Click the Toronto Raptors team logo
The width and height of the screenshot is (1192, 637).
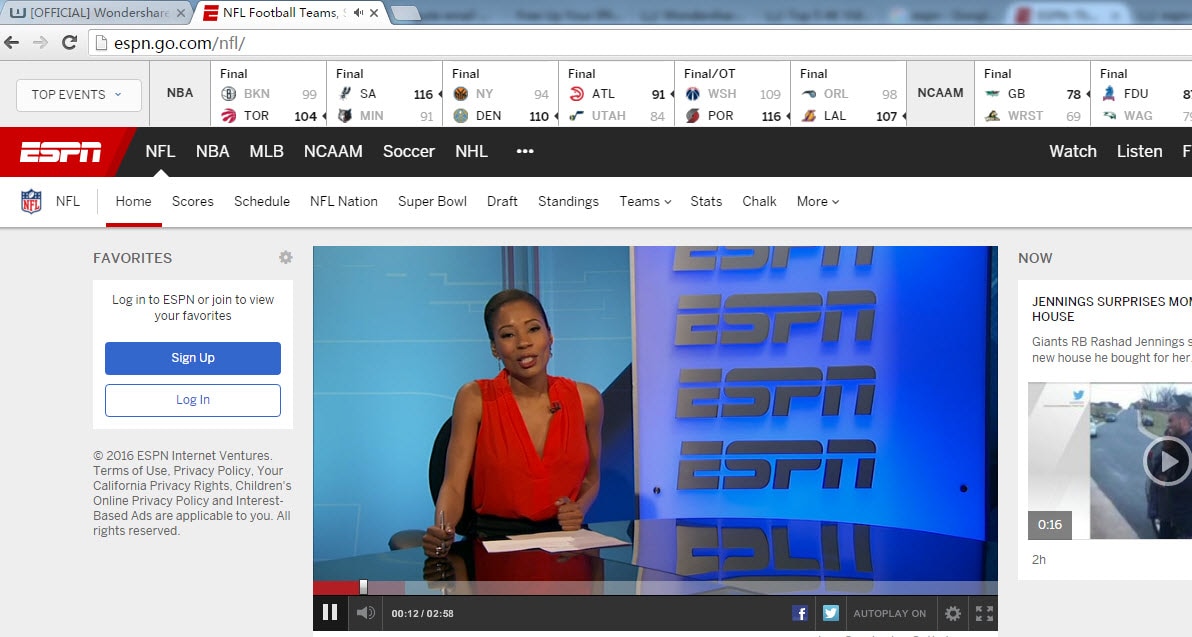229,116
